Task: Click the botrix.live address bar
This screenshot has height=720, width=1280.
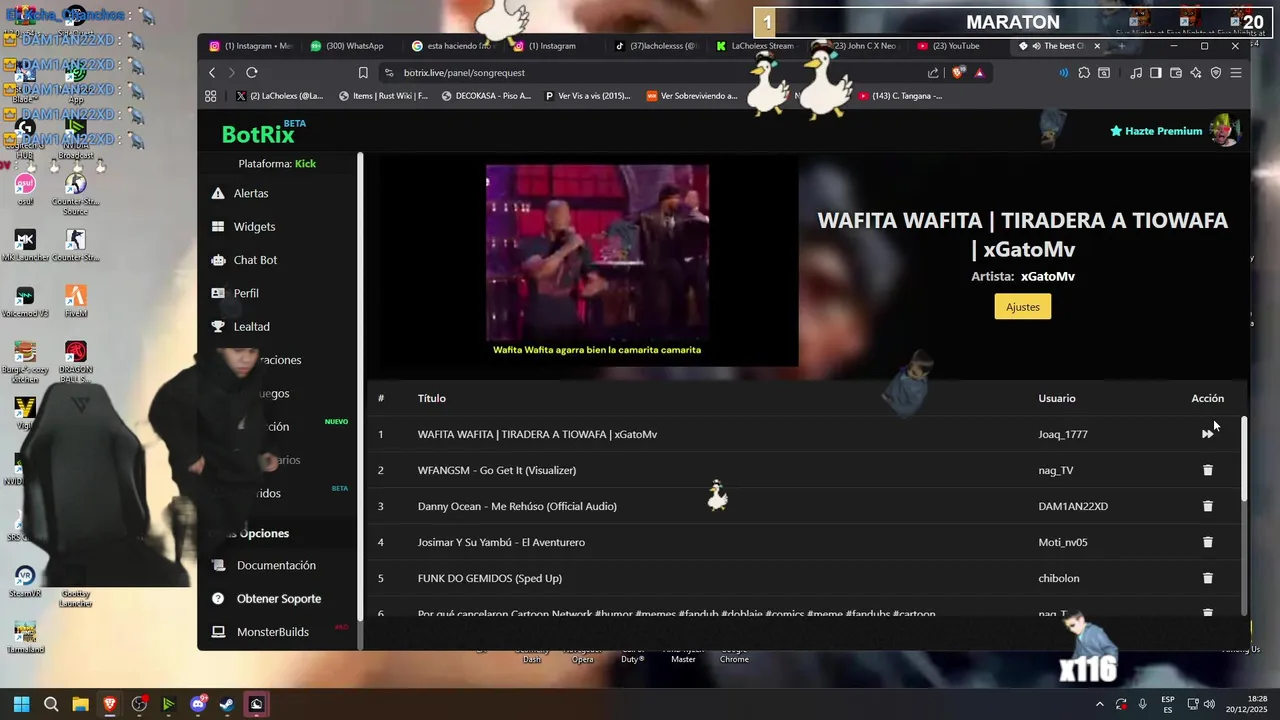Action: point(650,72)
